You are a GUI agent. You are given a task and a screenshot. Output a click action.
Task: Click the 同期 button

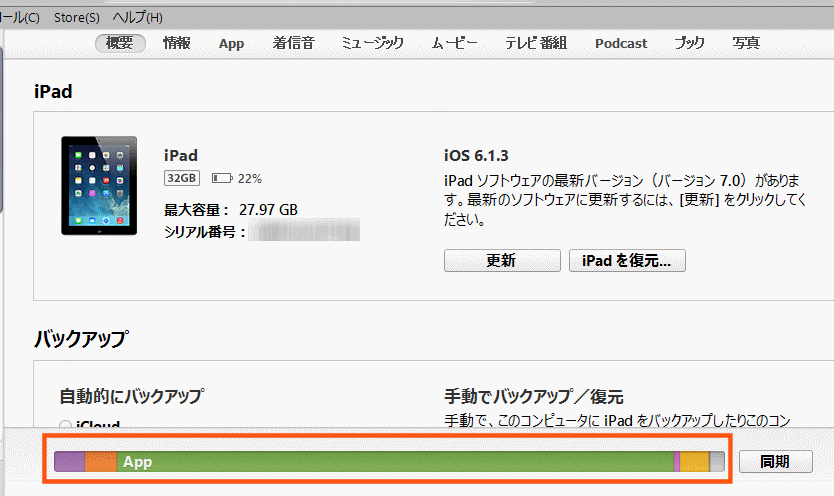pyautogui.click(x=775, y=462)
